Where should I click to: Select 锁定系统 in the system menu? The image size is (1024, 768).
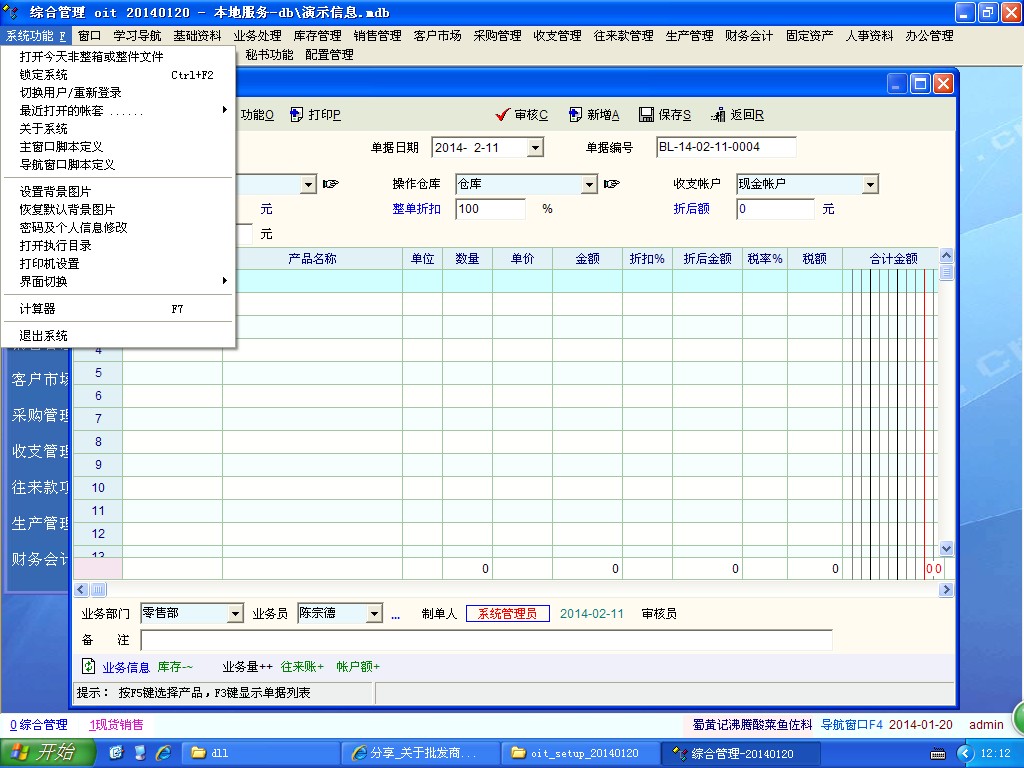point(44,75)
